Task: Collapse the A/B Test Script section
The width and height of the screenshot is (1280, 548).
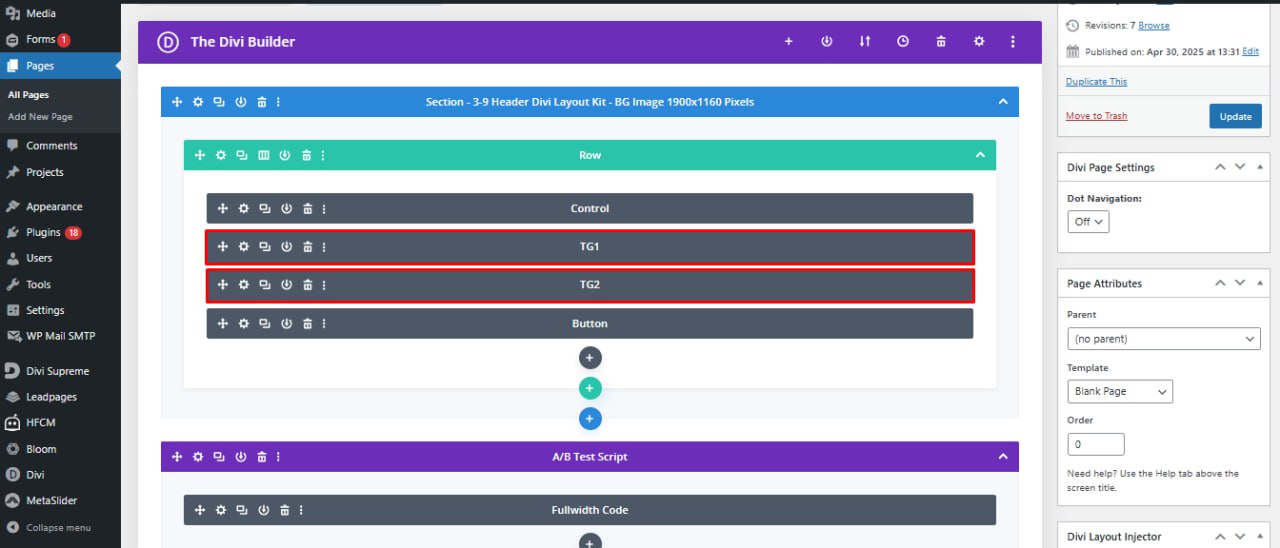Action: (x=1003, y=456)
